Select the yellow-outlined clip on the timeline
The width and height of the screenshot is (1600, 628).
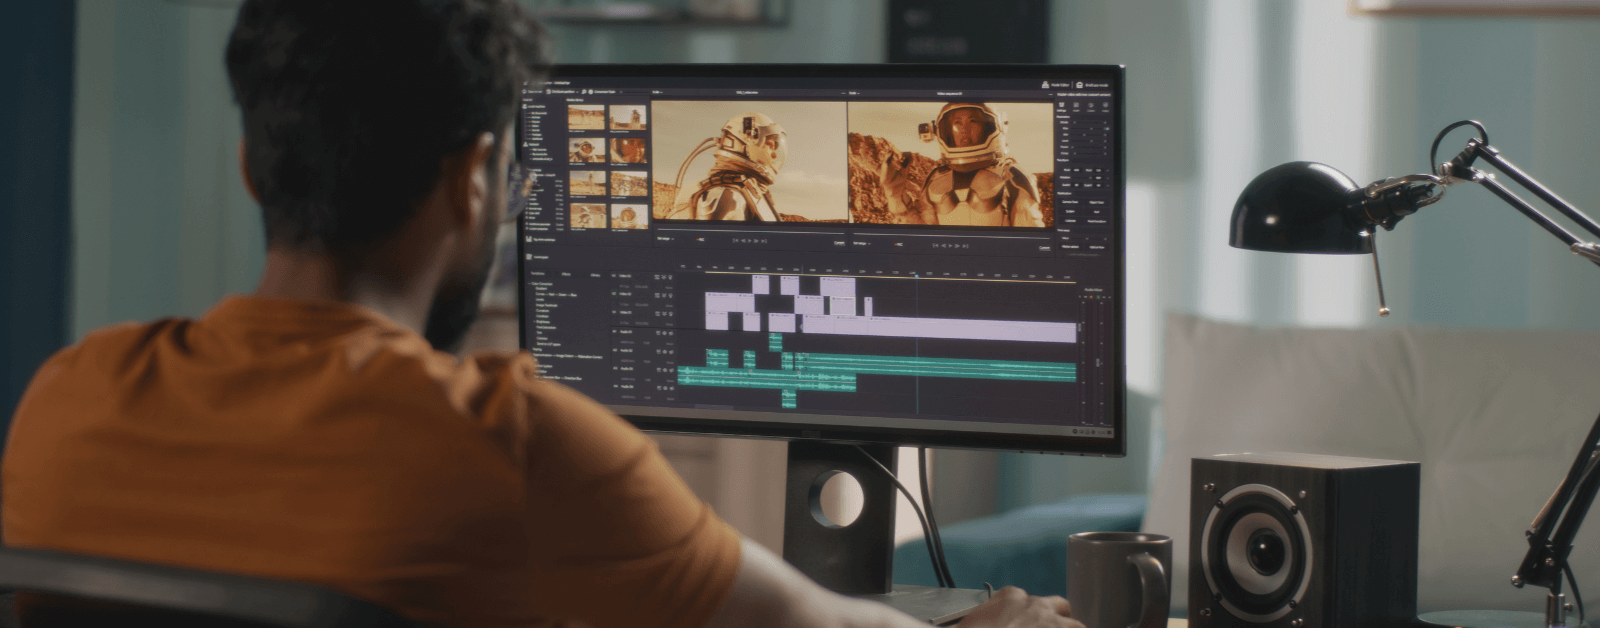pyautogui.click(x=843, y=306)
